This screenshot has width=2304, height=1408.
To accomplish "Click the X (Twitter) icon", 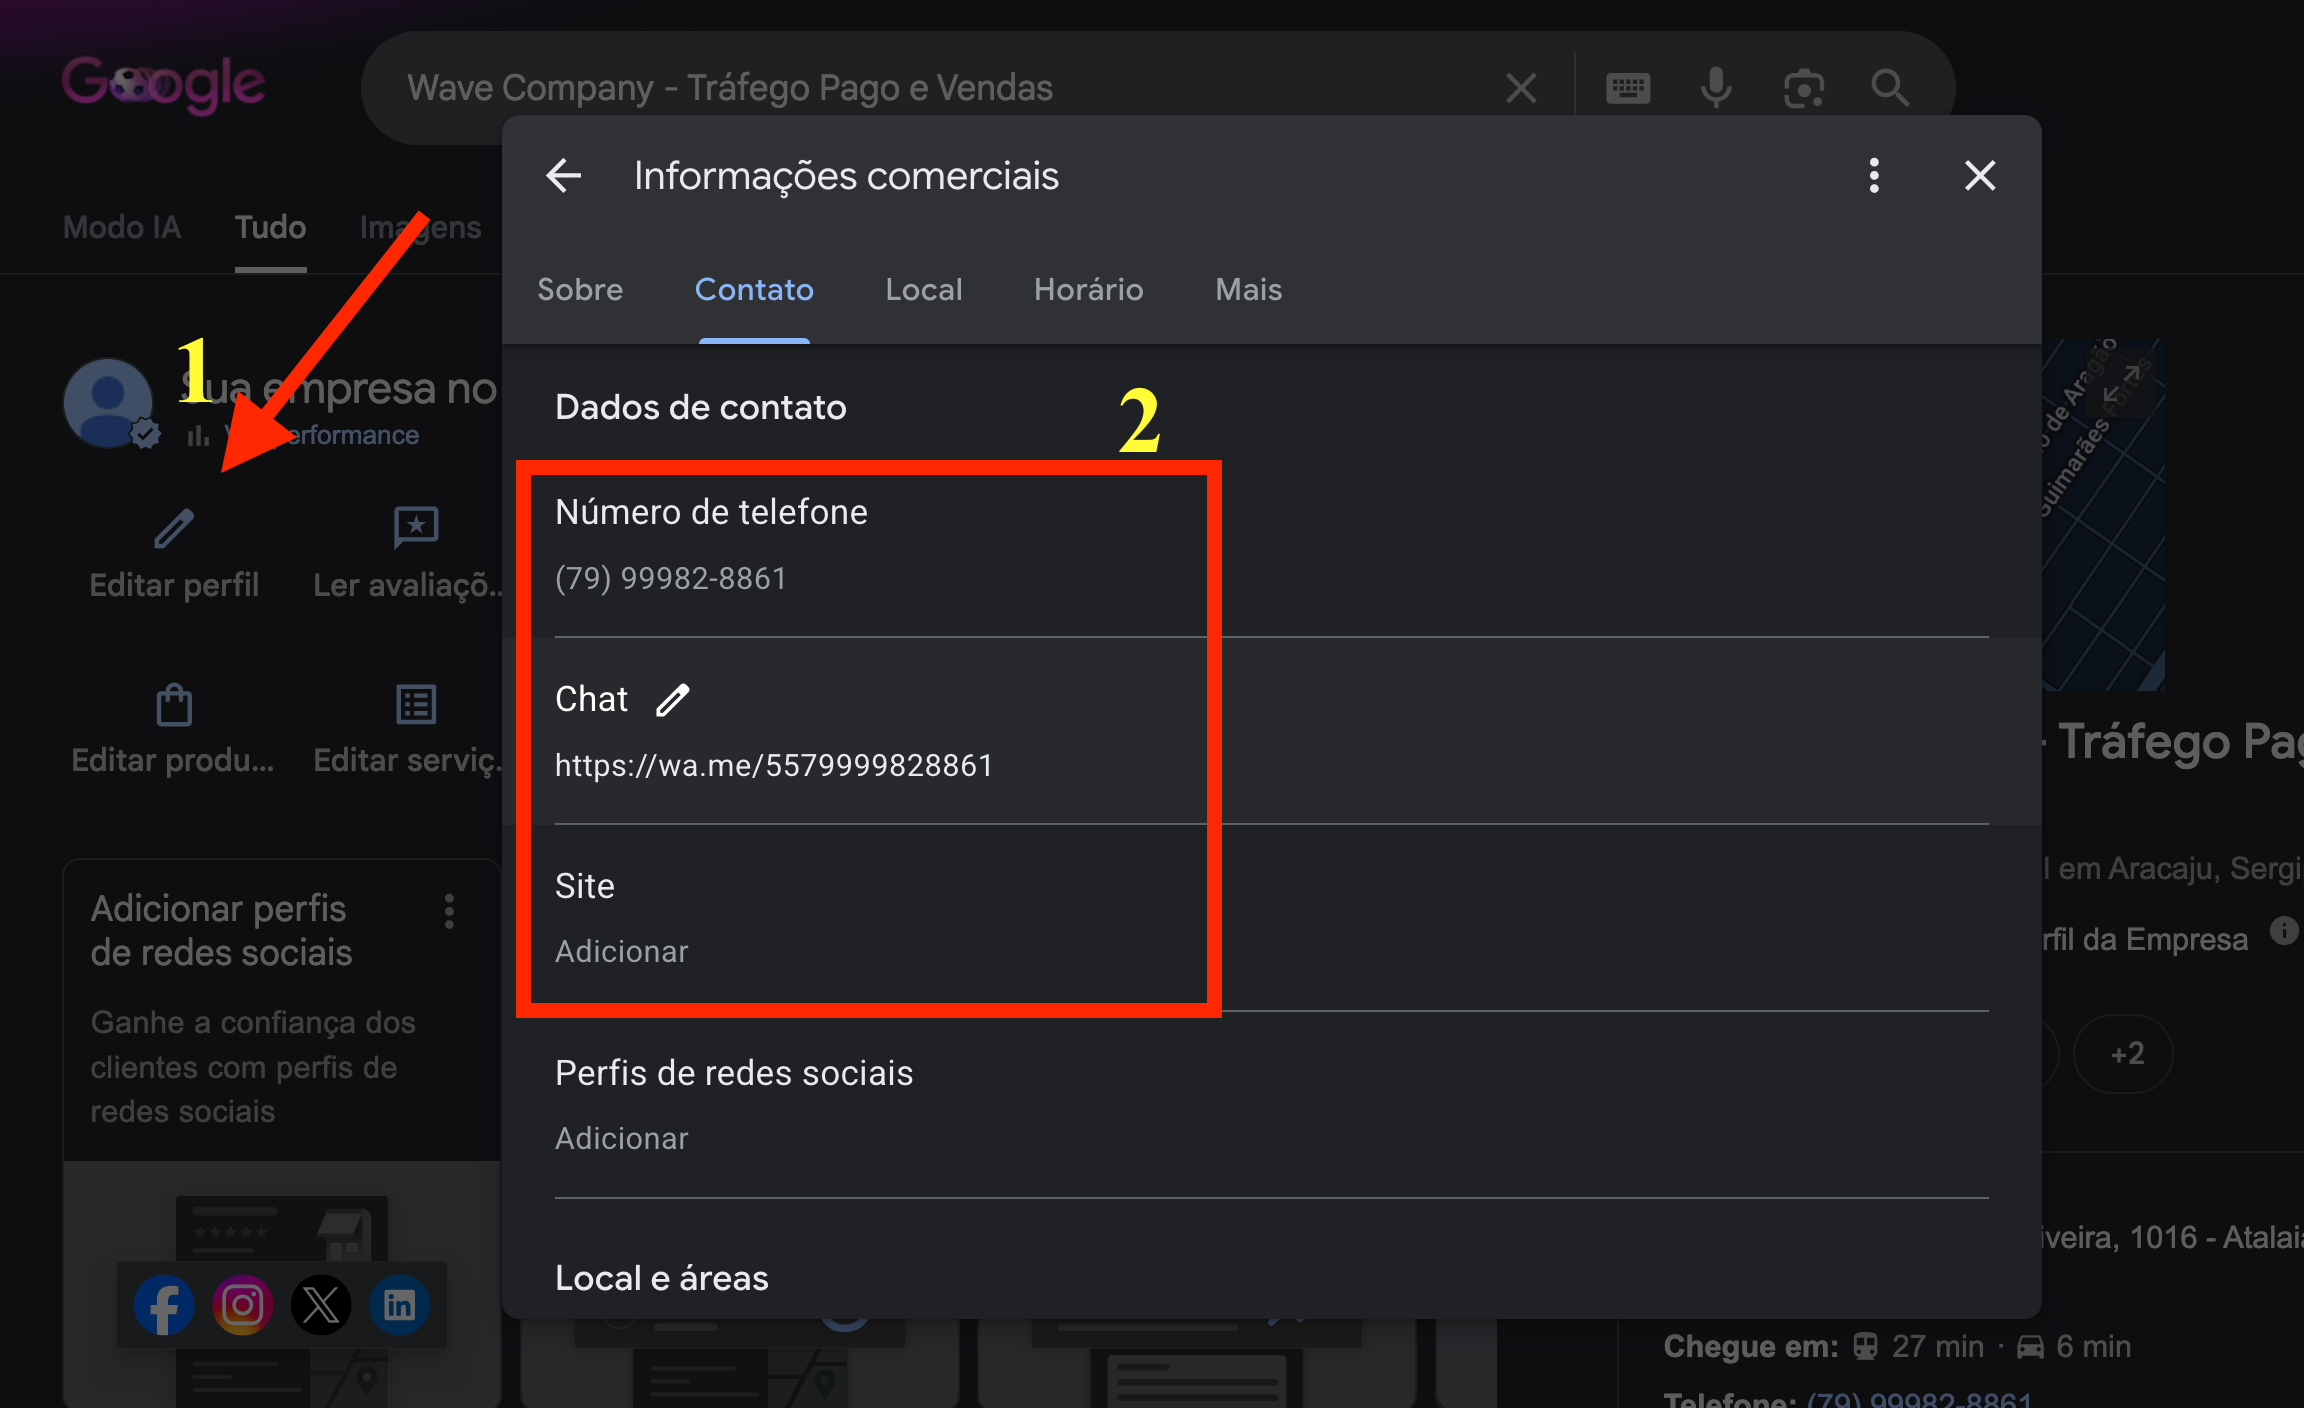I will point(321,1305).
